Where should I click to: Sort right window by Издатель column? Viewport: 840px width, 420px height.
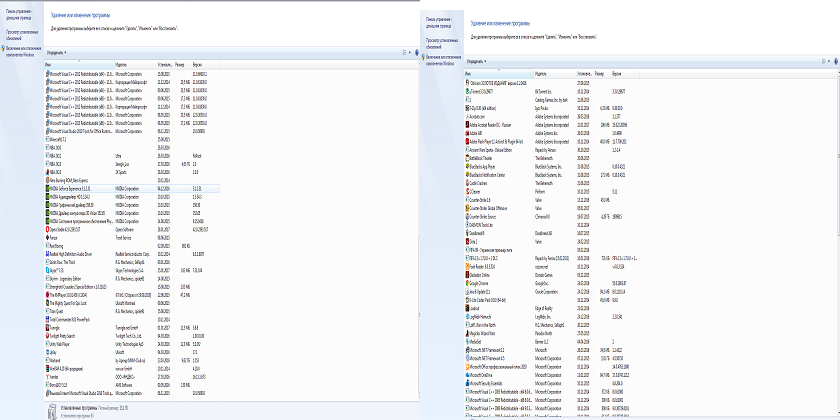(555, 73)
